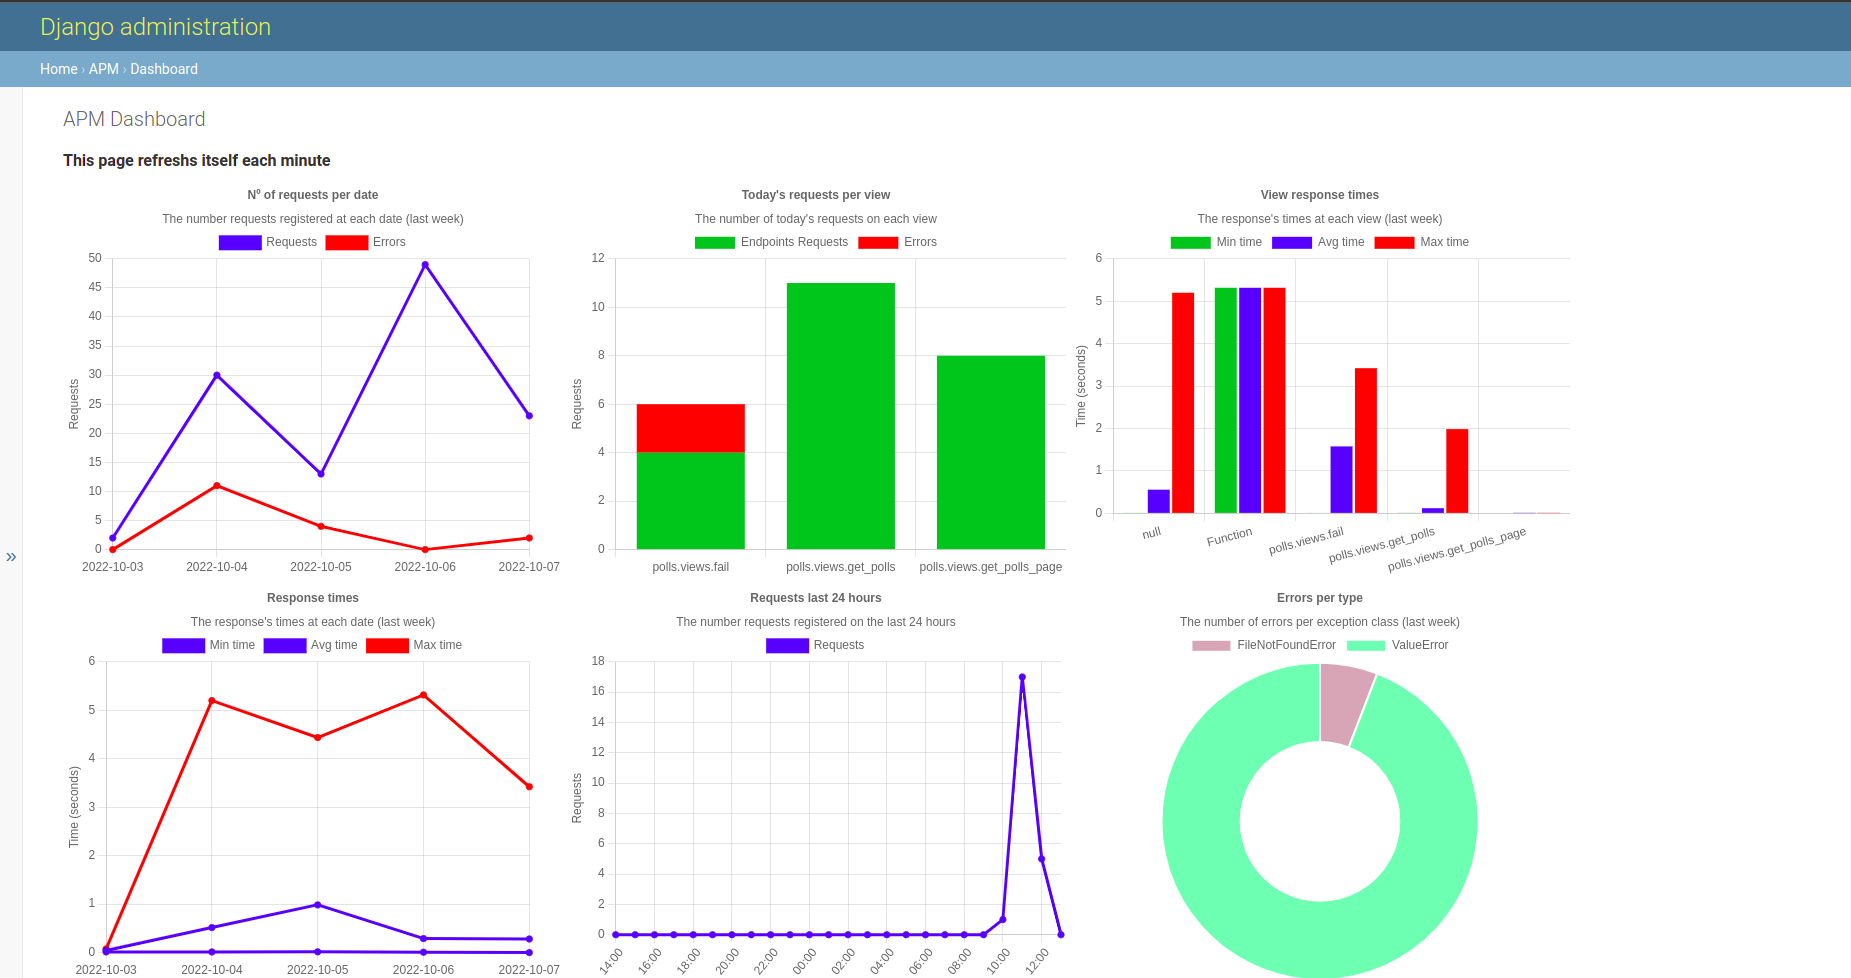Toggle Requests legend in last 24 hours chart

(815, 645)
